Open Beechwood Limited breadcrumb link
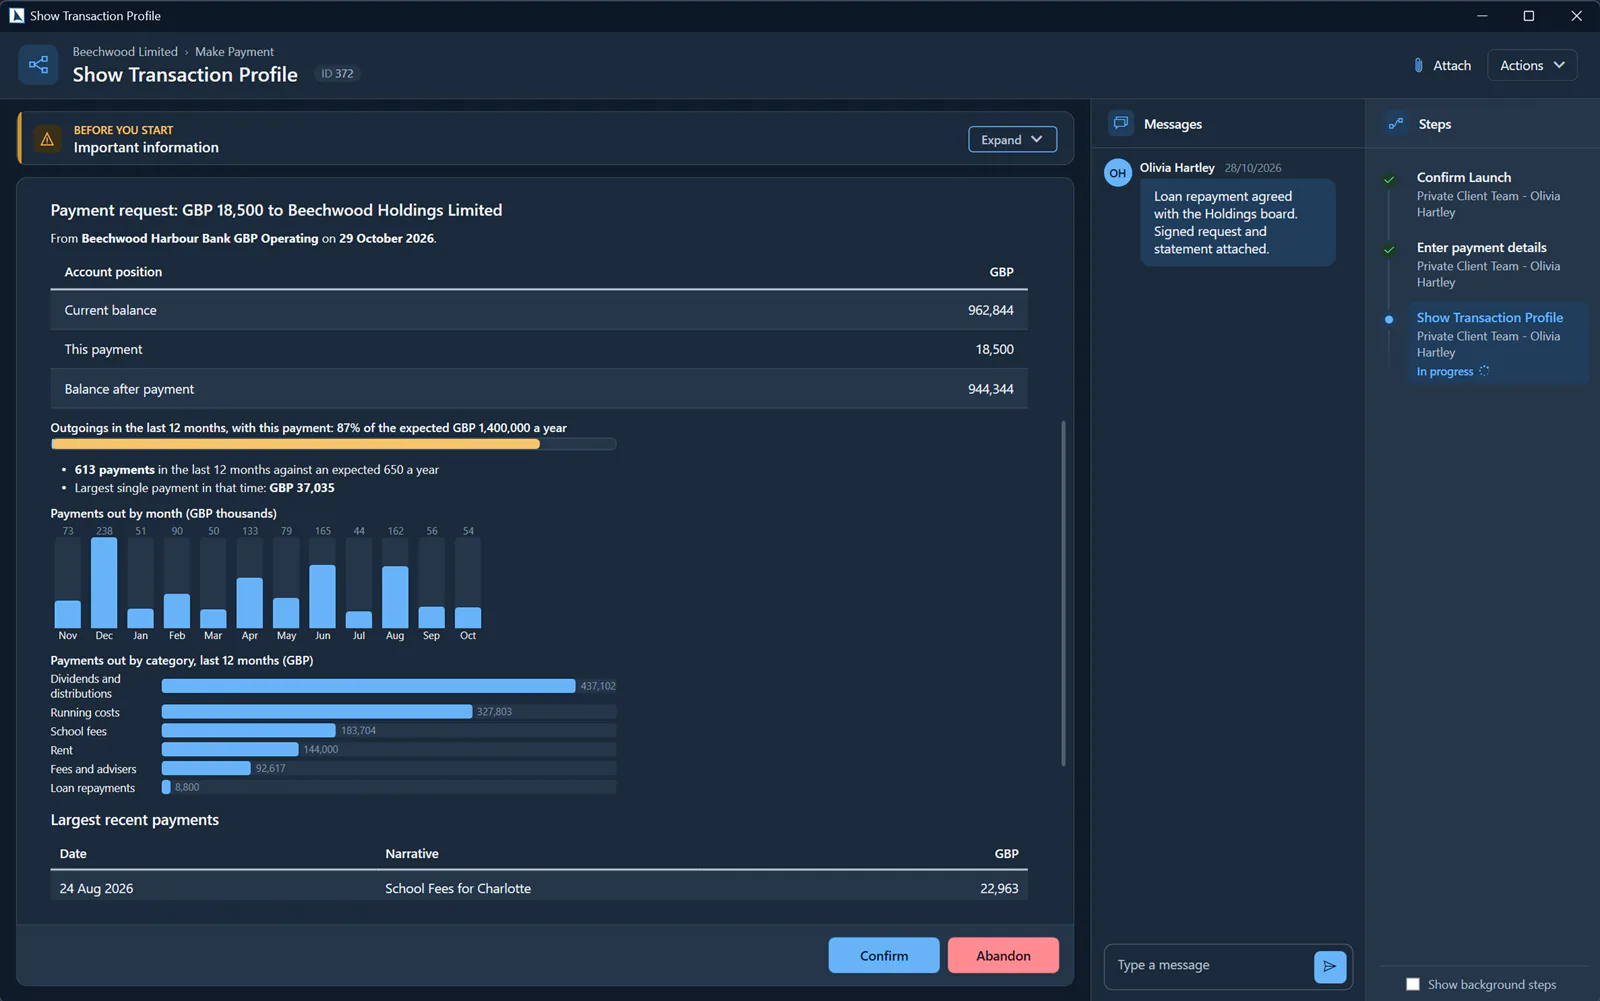1600x1001 pixels. coord(125,51)
